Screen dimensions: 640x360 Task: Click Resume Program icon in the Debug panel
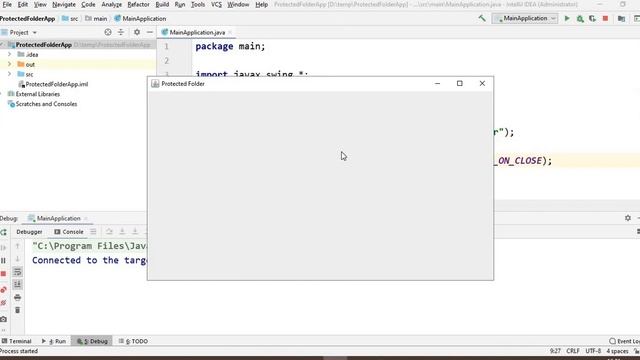[x=4, y=248]
